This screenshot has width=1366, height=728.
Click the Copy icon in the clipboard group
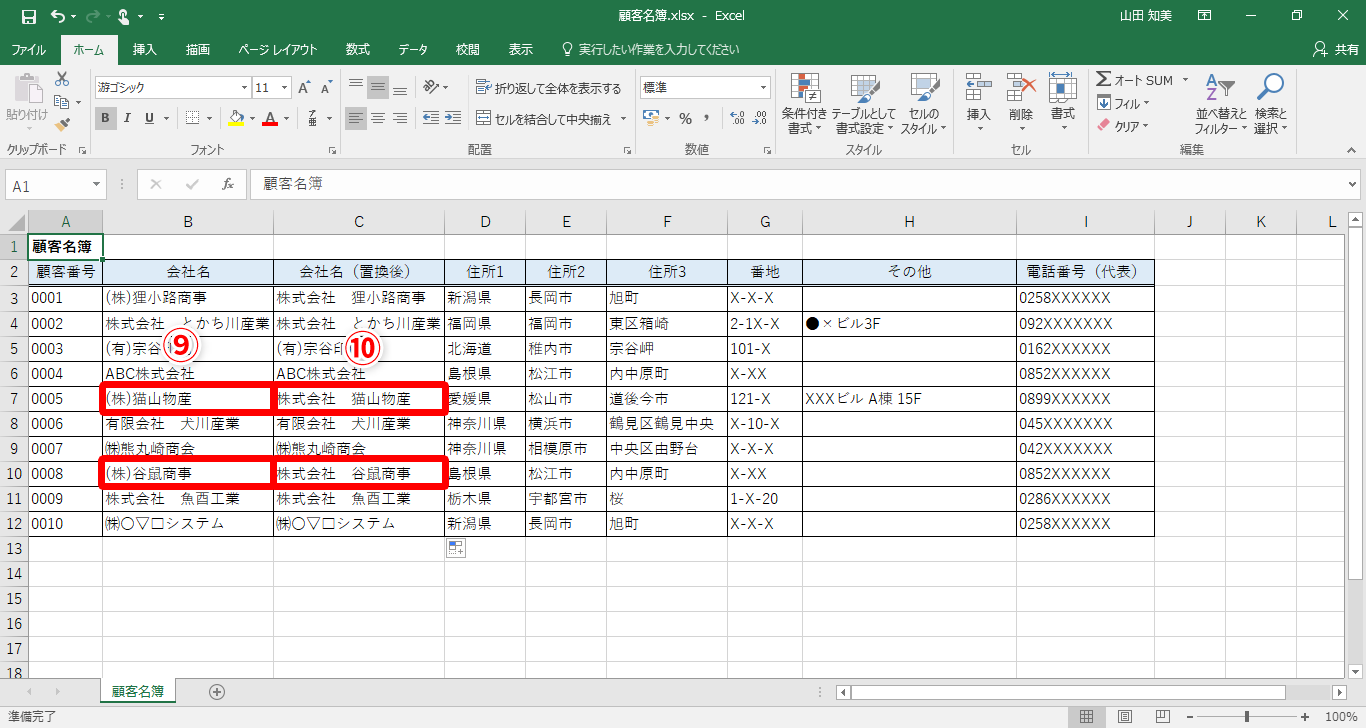[62, 102]
